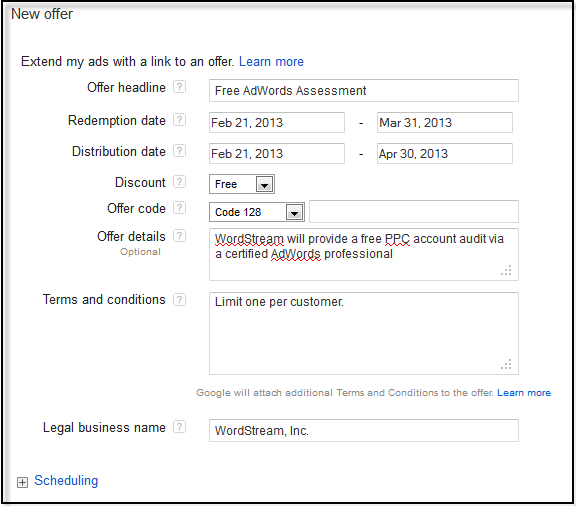576x506 pixels.
Task: Click the Scheduling link
Action: point(66,481)
